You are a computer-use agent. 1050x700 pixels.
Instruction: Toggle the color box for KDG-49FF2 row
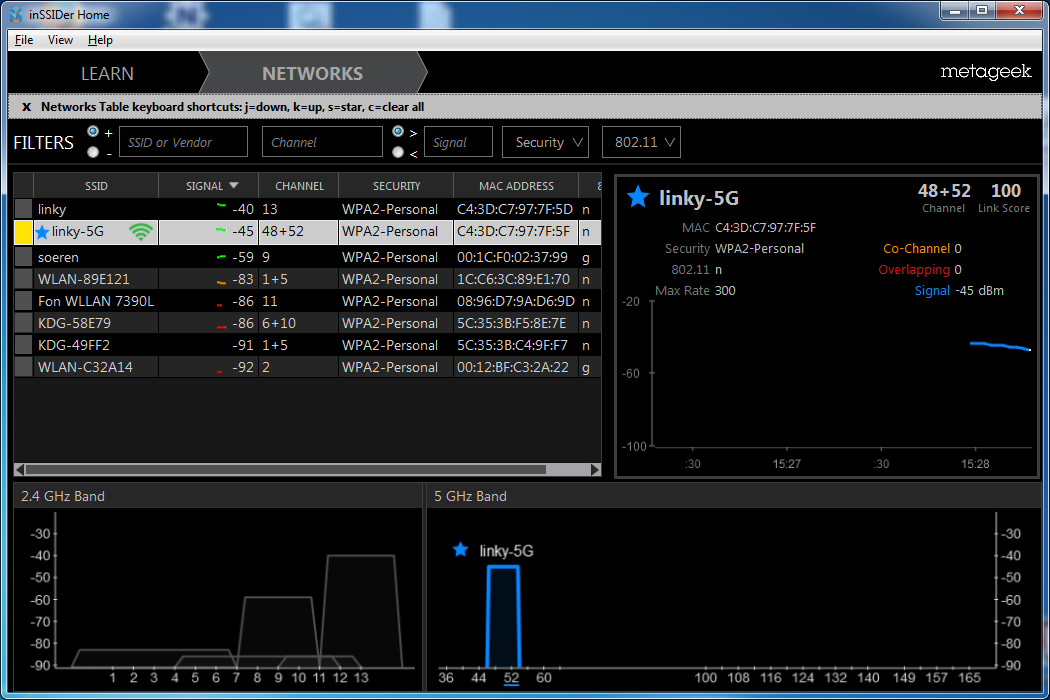tap(23, 345)
